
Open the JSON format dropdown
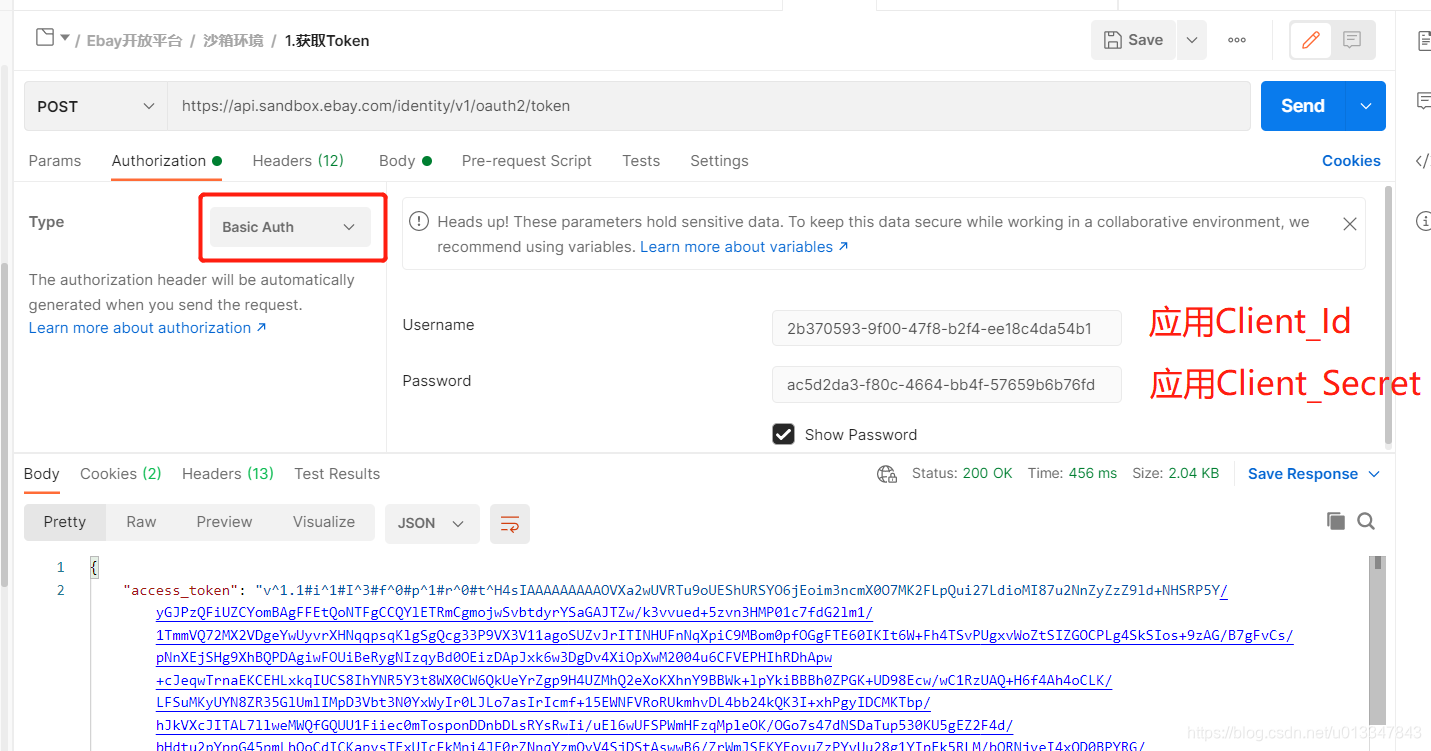click(432, 523)
